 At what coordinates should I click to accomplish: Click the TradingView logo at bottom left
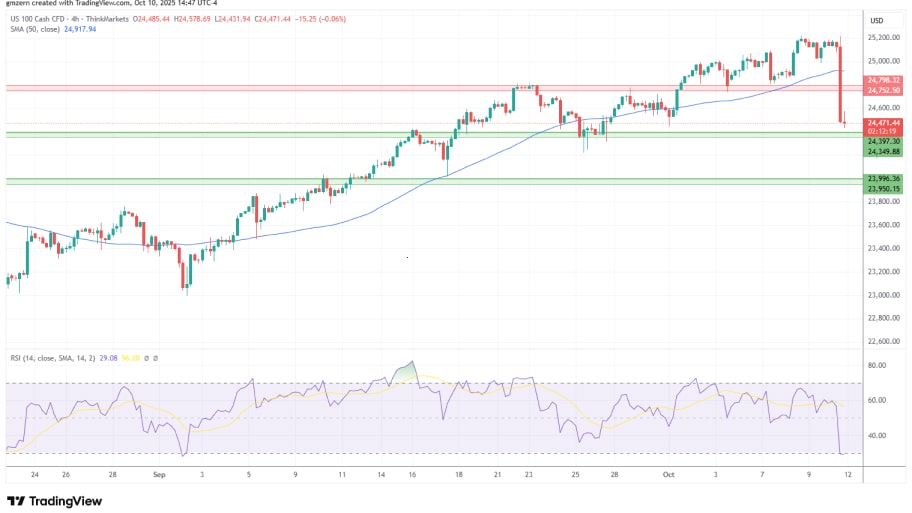[50, 501]
